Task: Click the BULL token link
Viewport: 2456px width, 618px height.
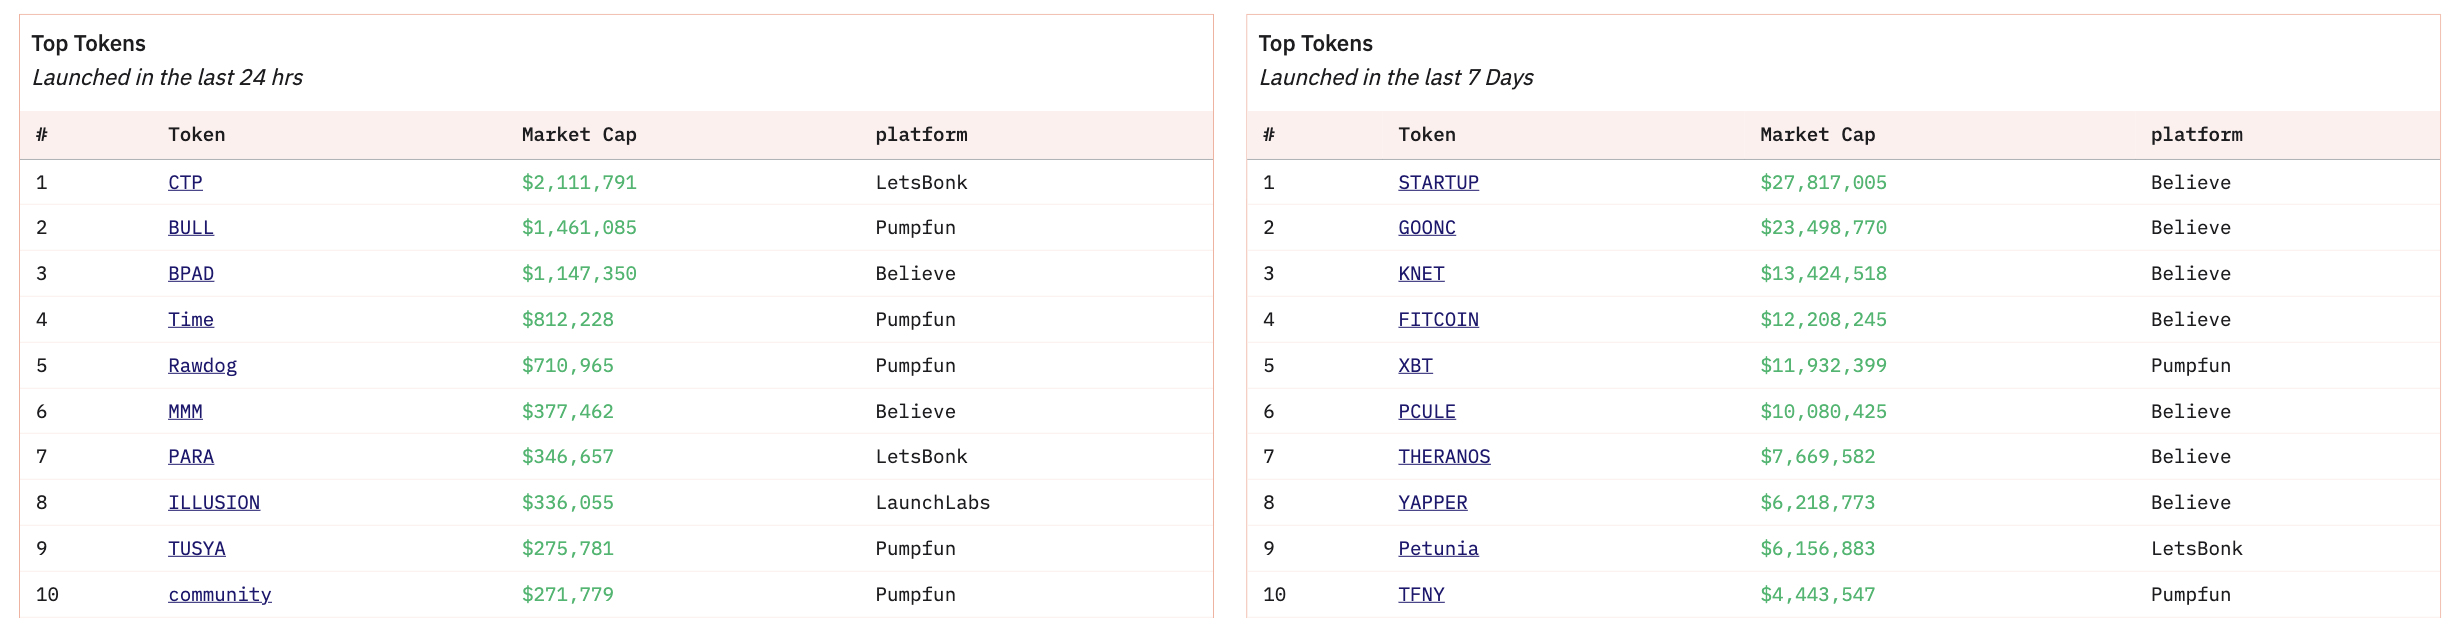Action: 190,228
